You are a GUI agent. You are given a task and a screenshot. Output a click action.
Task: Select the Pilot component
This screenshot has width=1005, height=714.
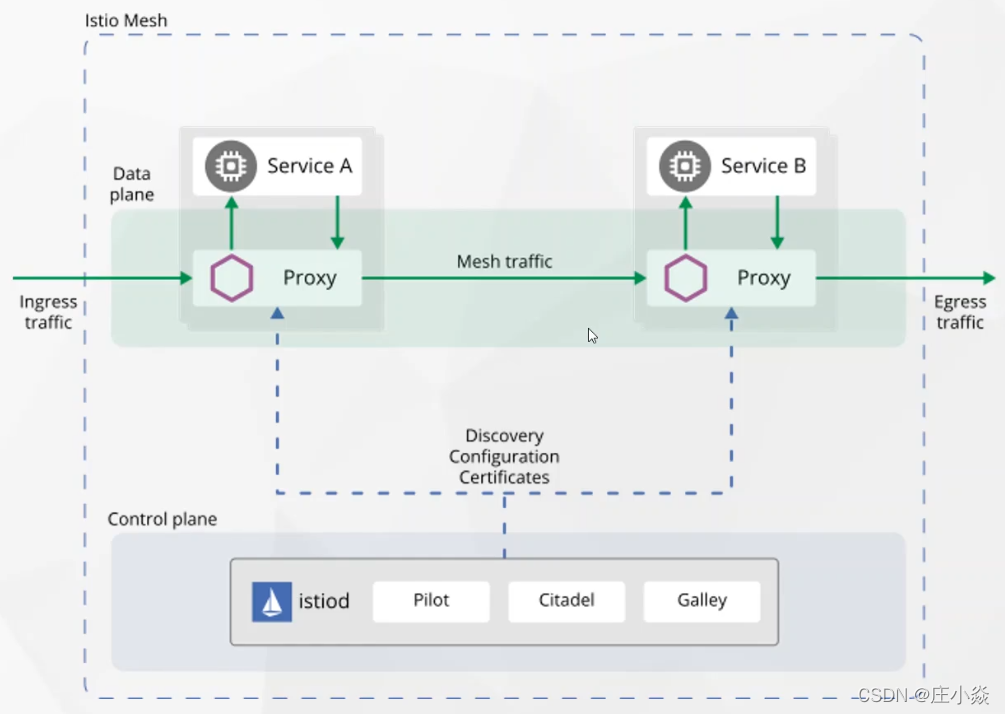(x=430, y=600)
